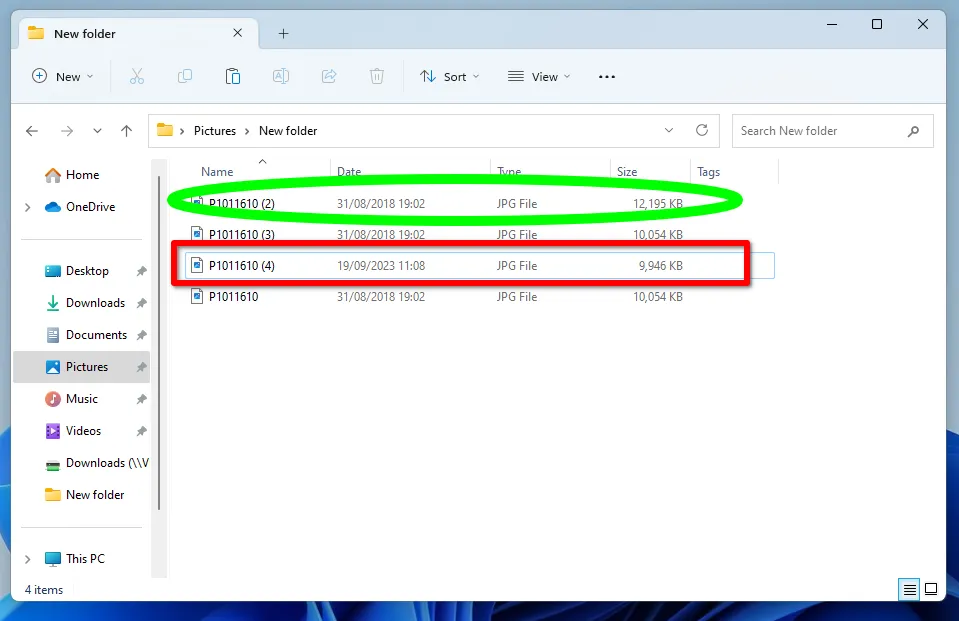Unpin Desktop using its pin icon
The width and height of the screenshot is (959, 621).
coord(141,271)
